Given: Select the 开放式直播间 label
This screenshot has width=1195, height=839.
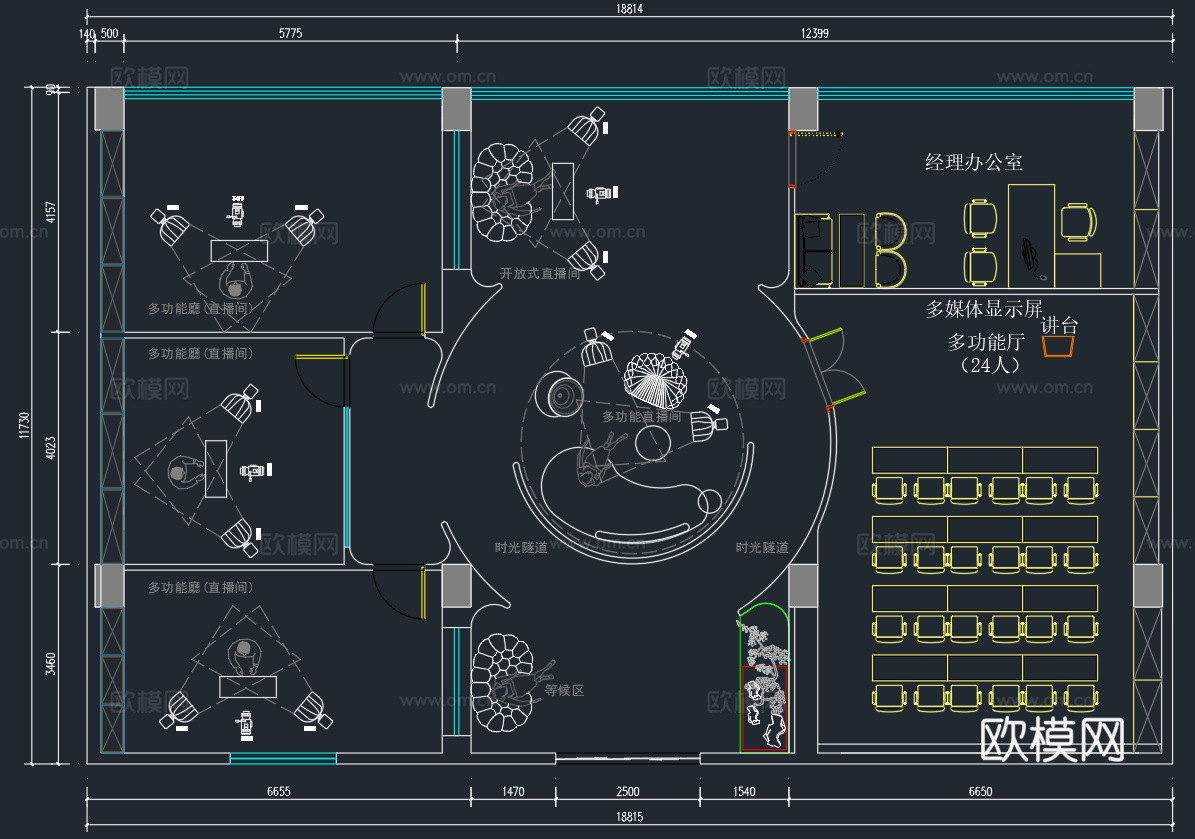Looking at the screenshot, I should pyautogui.click(x=540, y=274).
